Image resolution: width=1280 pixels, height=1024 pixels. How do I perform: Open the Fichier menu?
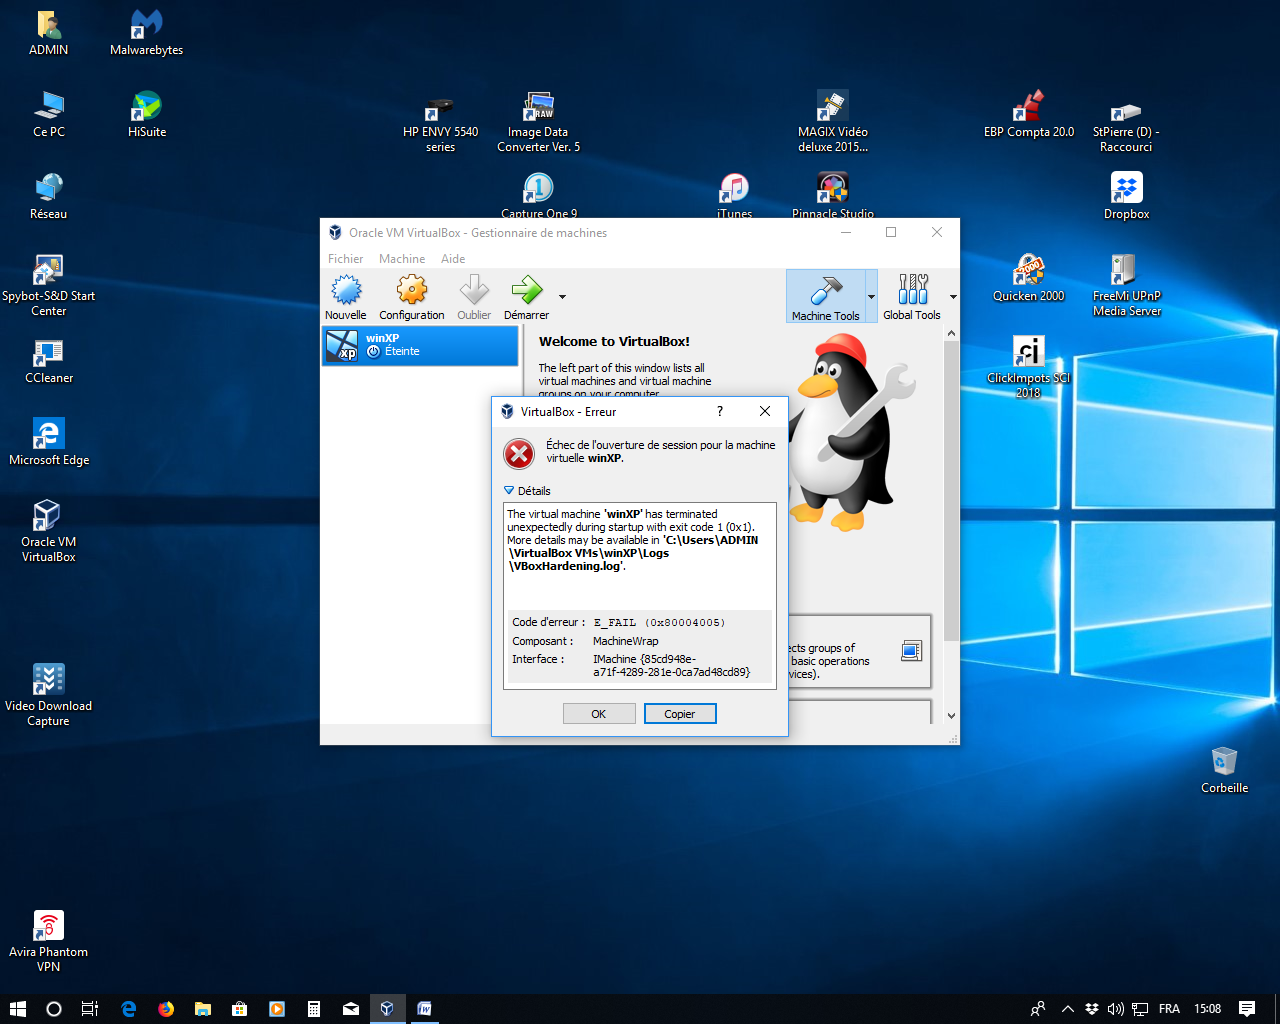pos(345,259)
